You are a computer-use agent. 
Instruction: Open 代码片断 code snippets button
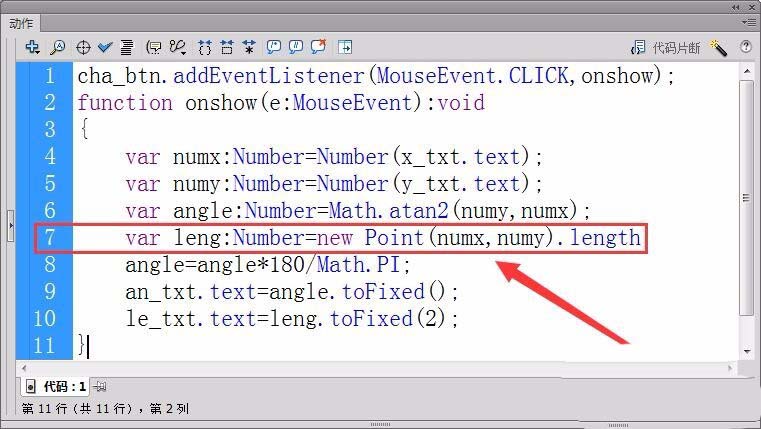(665, 48)
